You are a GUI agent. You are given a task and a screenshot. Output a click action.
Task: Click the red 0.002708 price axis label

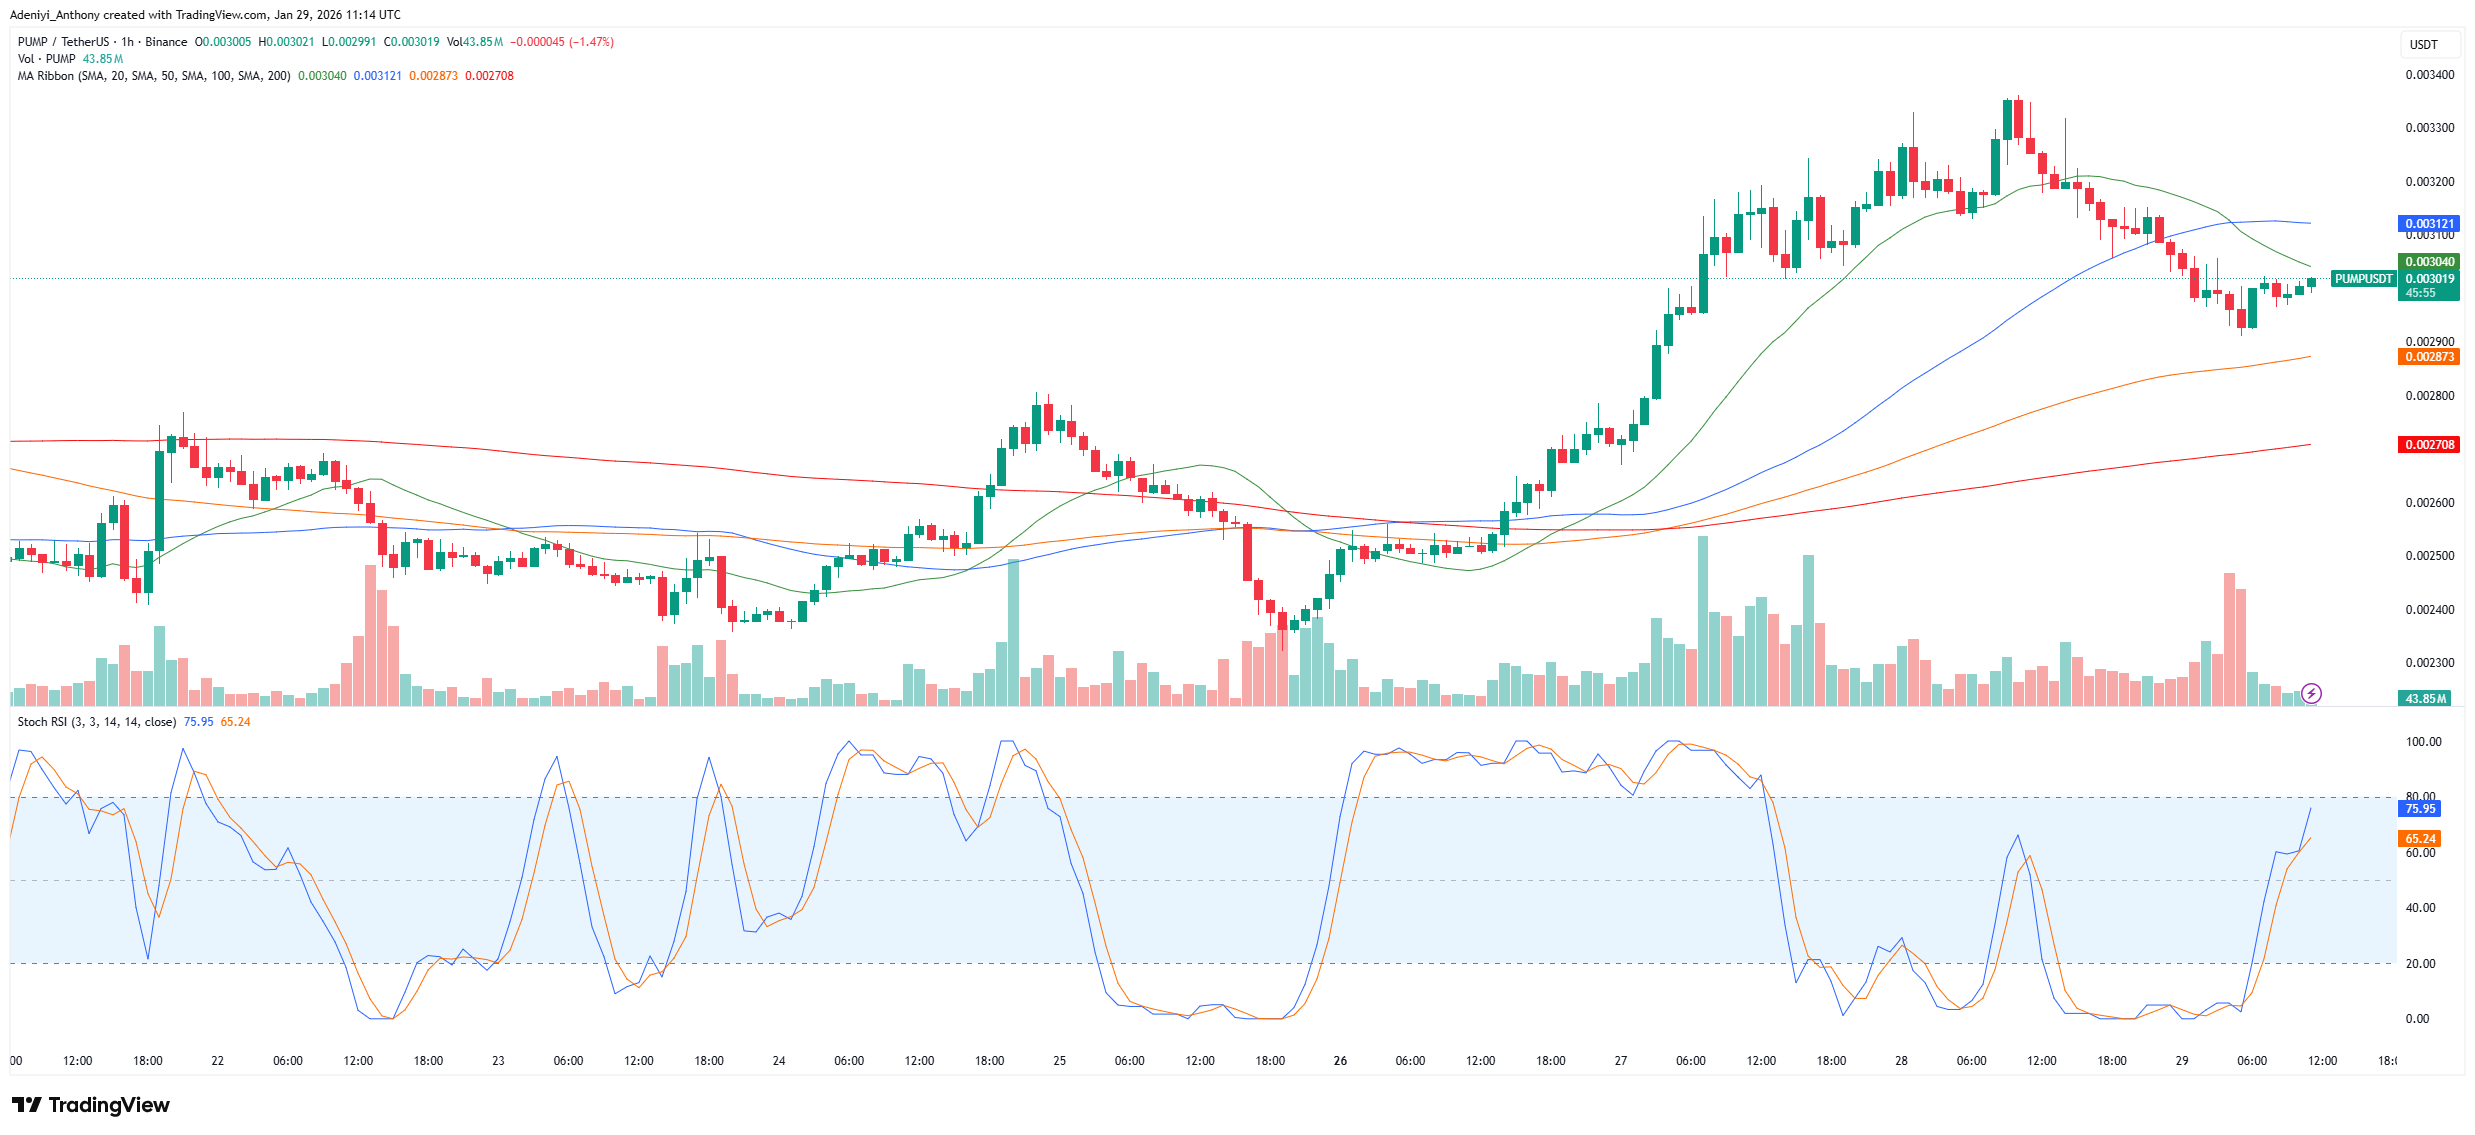2429,445
